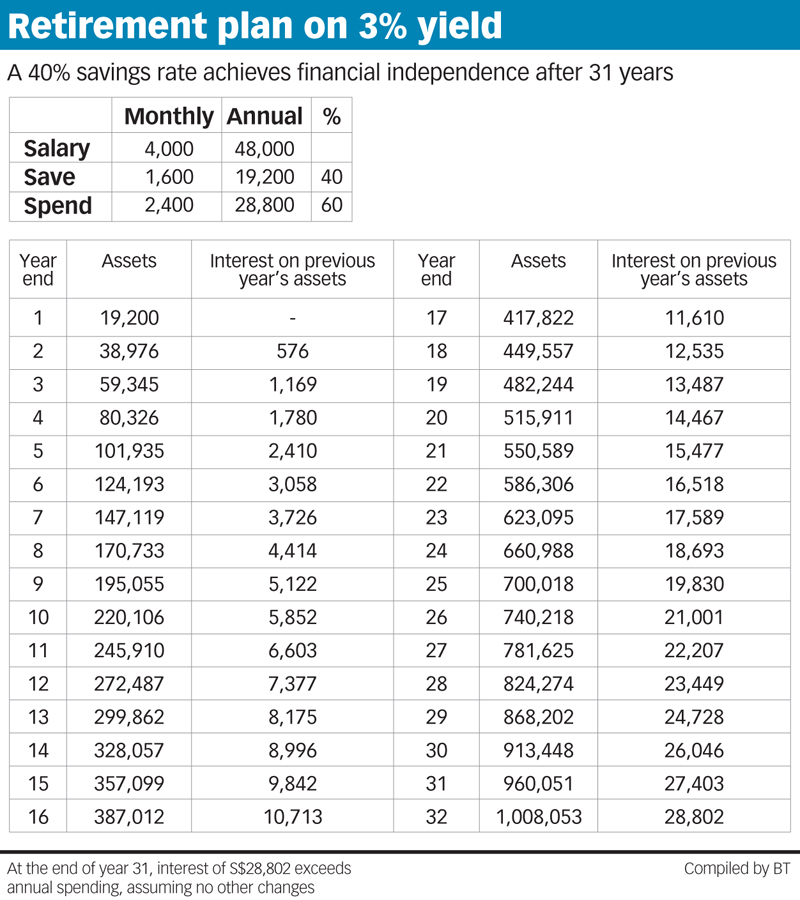Click interest value 27,403 in year 31
This screenshot has width=800, height=900.
(694, 783)
